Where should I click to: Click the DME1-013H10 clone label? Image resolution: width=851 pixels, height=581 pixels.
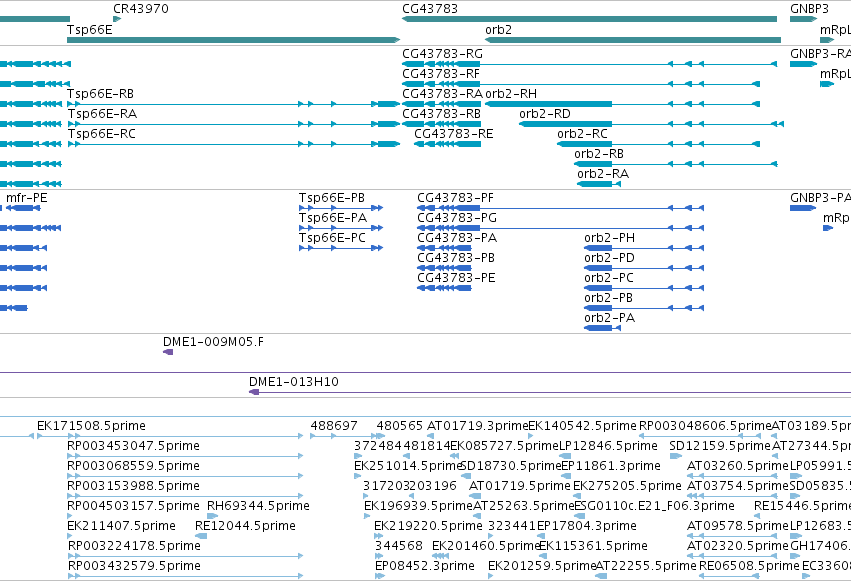click(x=294, y=382)
